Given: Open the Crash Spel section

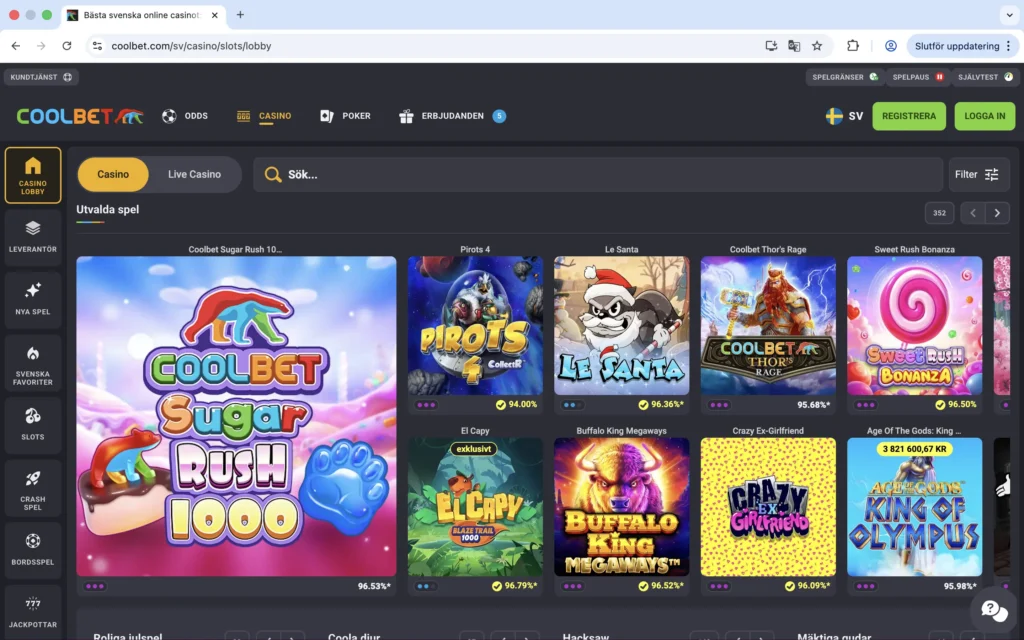Looking at the screenshot, I should pyautogui.click(x=33, y=489).
